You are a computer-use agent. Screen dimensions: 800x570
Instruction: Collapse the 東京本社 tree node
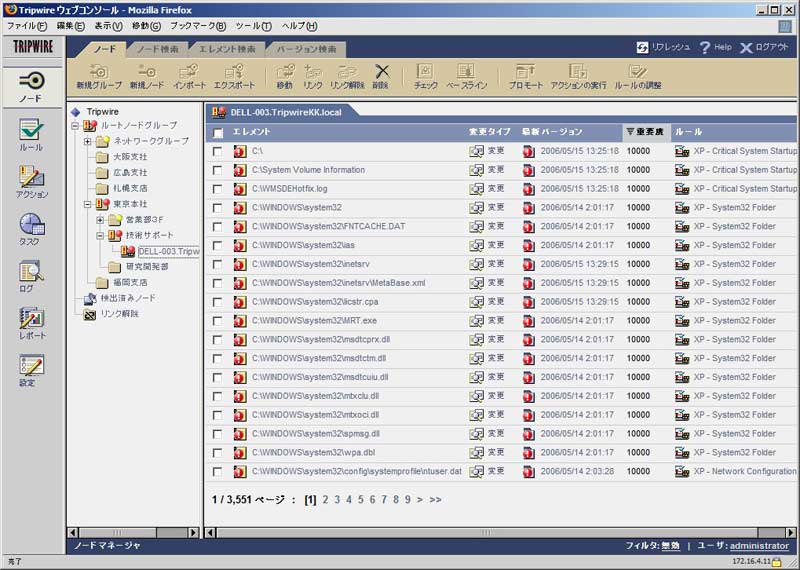(88, 204)
